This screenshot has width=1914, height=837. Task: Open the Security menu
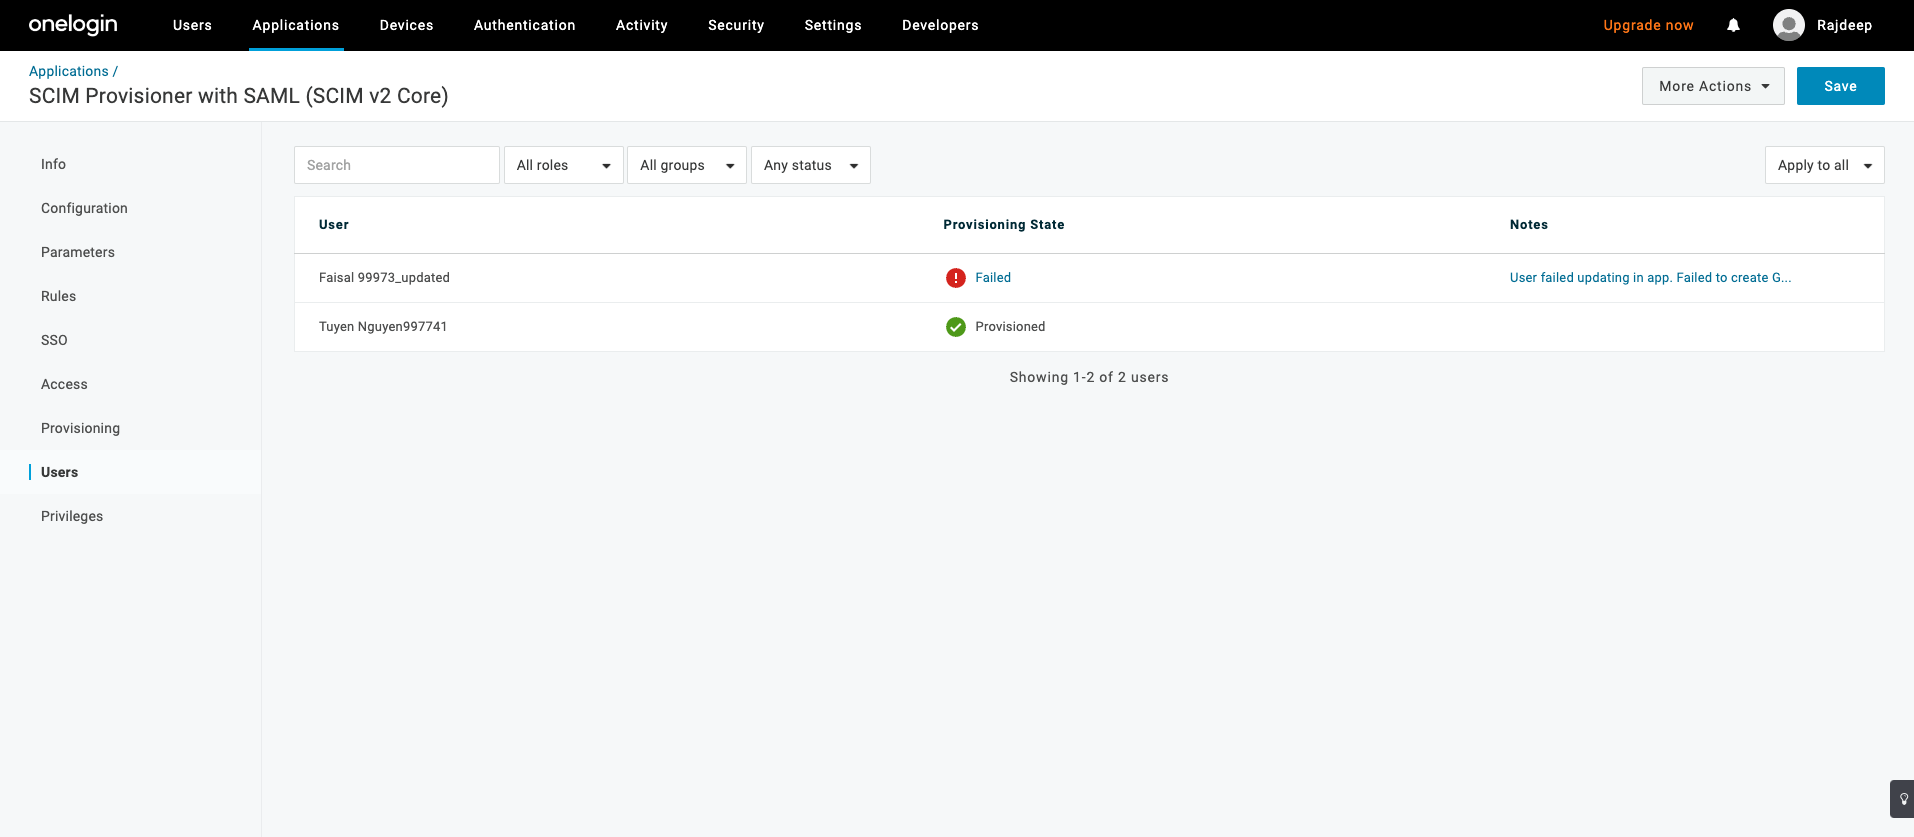735,25
